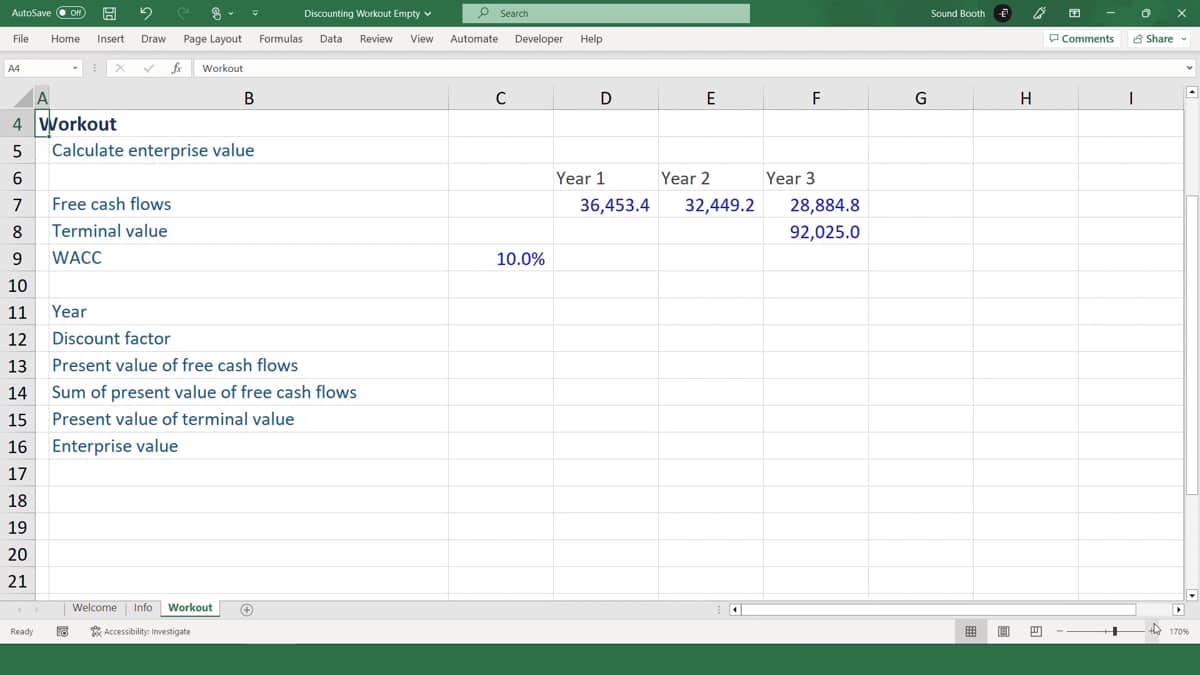Click the Name Box showing A4
The width and height of the screenshot is (1200, 675).
point(37,68)
